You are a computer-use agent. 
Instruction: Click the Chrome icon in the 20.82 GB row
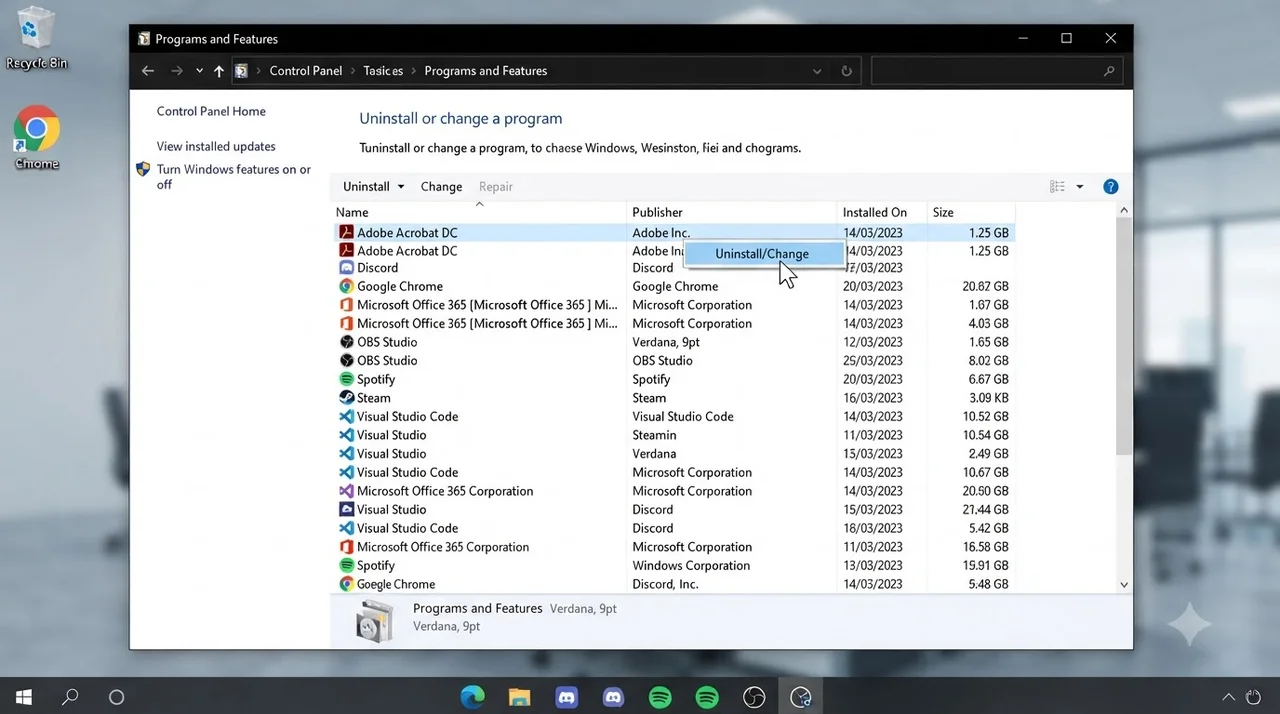tap(347, 286)
